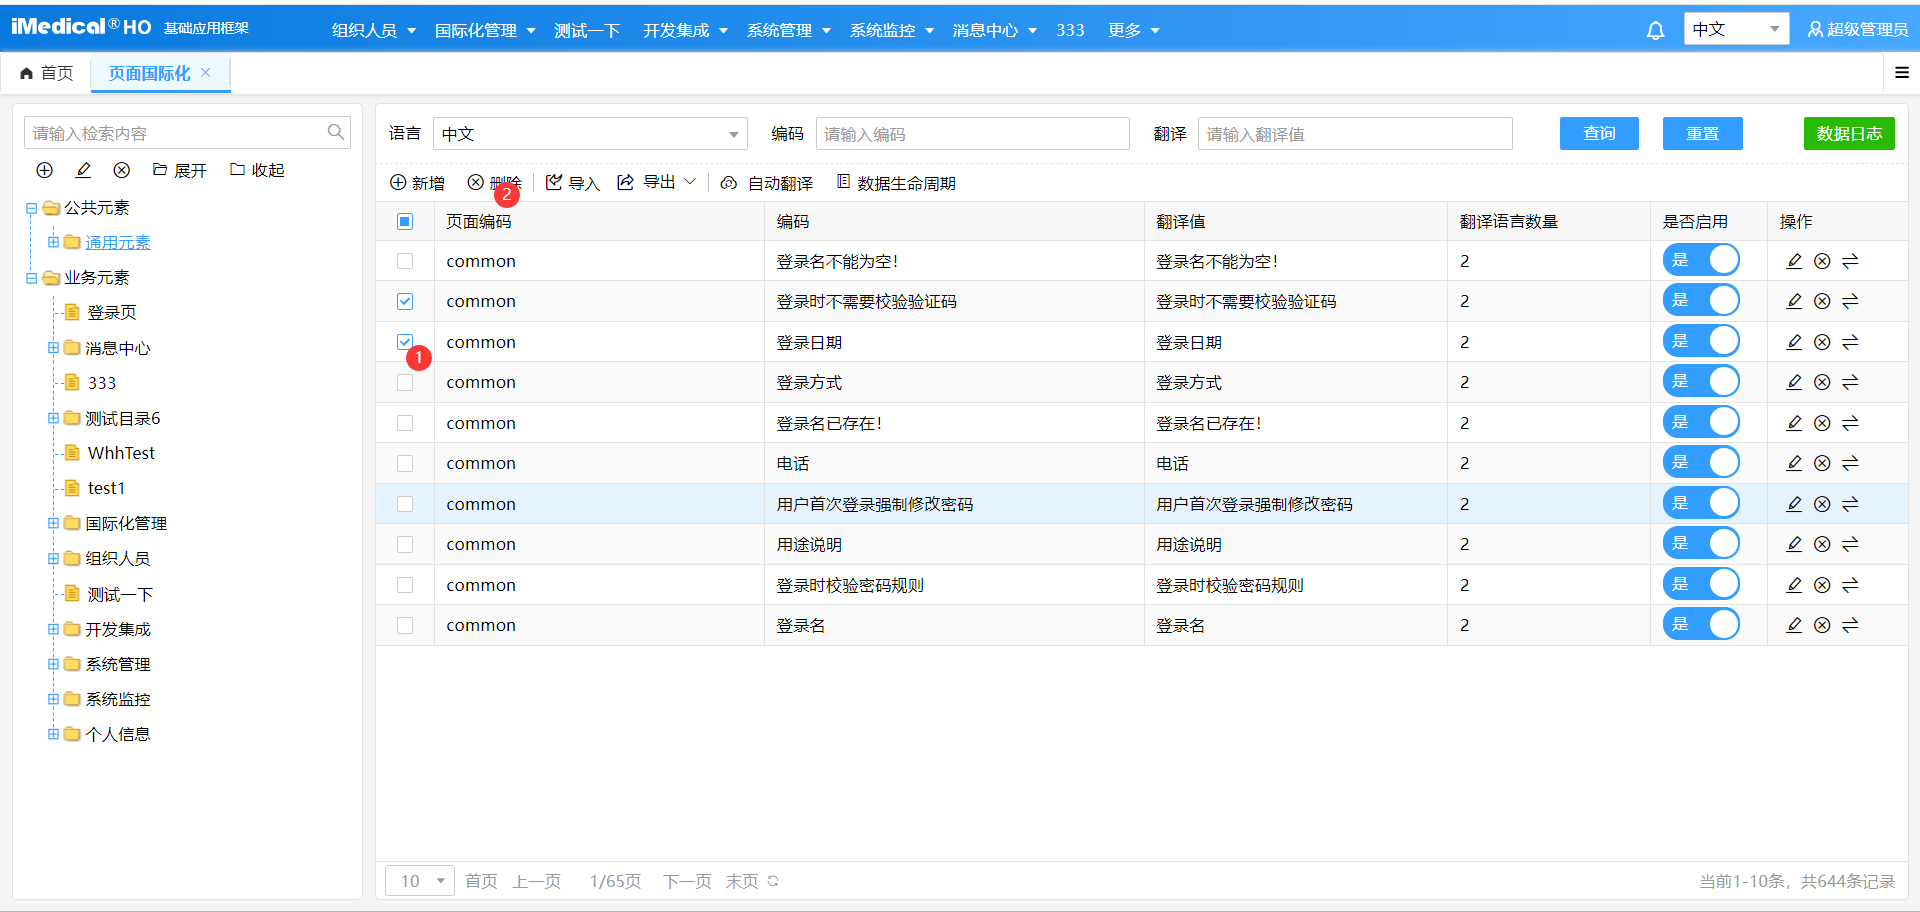Open translation swap for 登录时校验密码规则 row

click(1850, 585)
